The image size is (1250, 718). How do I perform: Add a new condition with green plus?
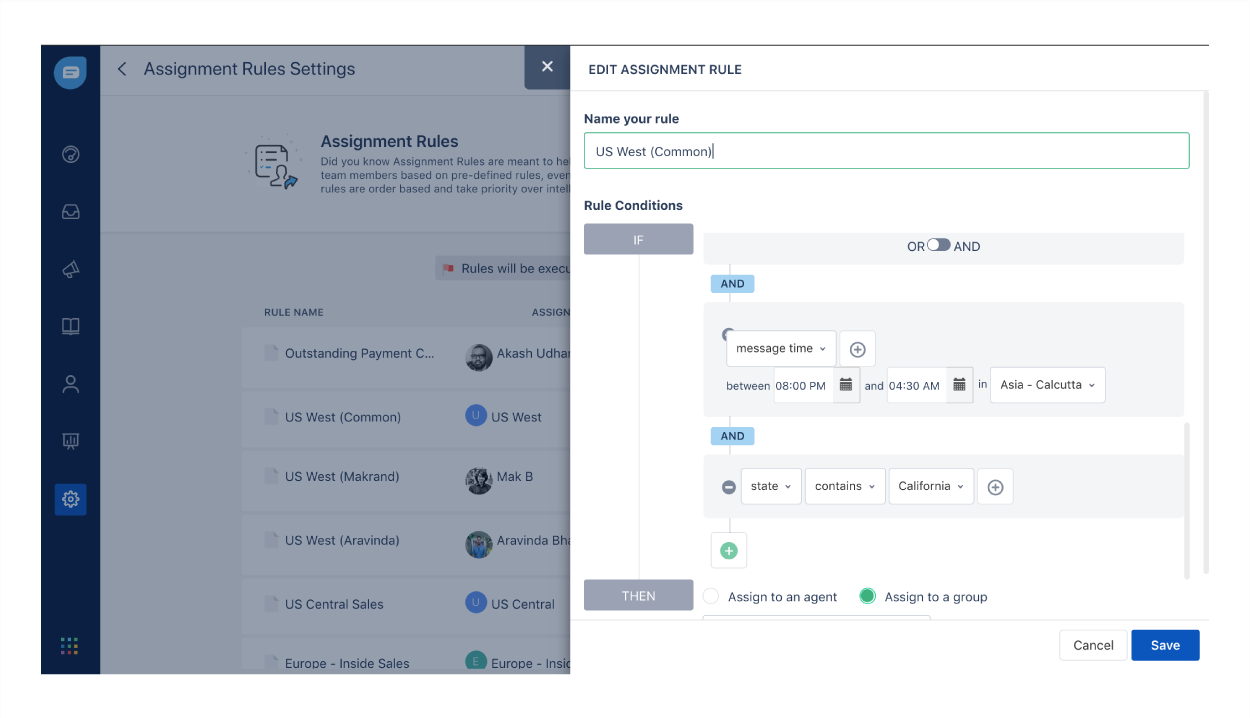point(728,550)
